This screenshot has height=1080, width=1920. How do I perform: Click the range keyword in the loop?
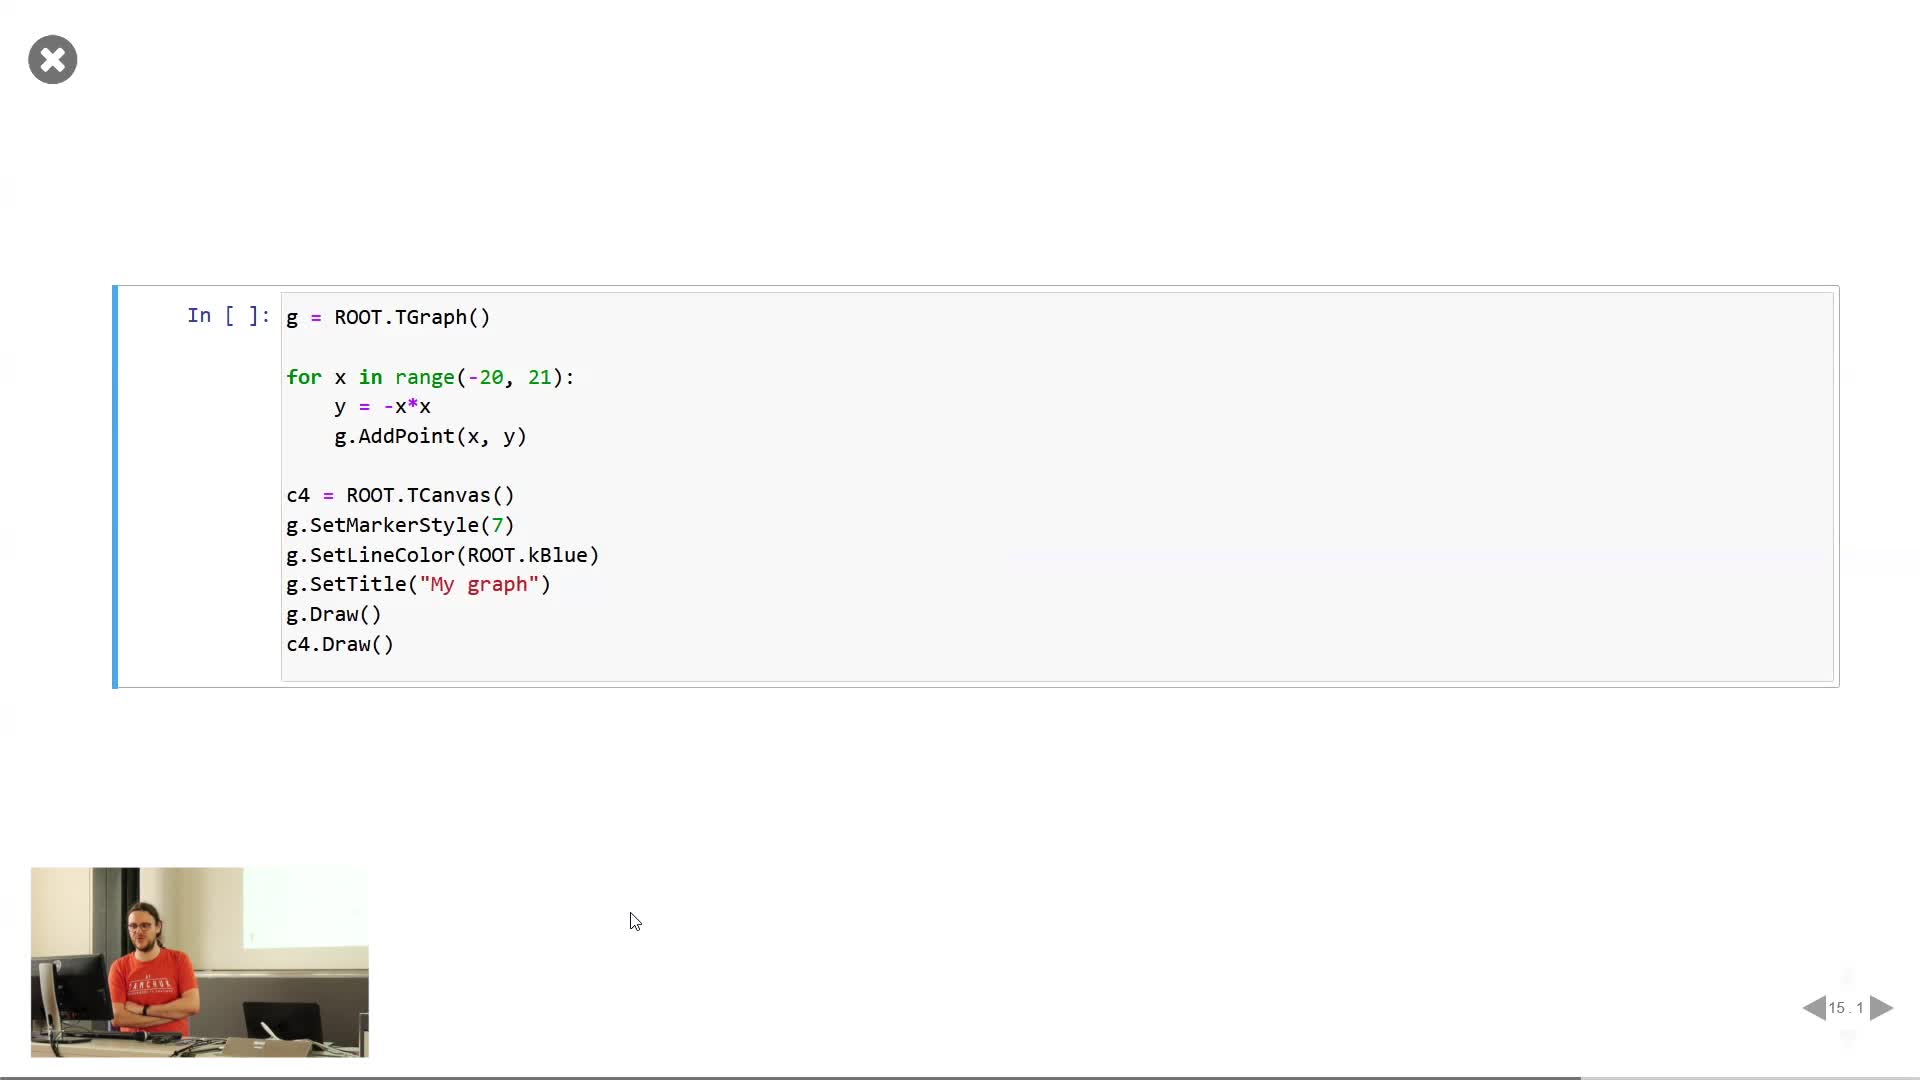tap(424, 378)
